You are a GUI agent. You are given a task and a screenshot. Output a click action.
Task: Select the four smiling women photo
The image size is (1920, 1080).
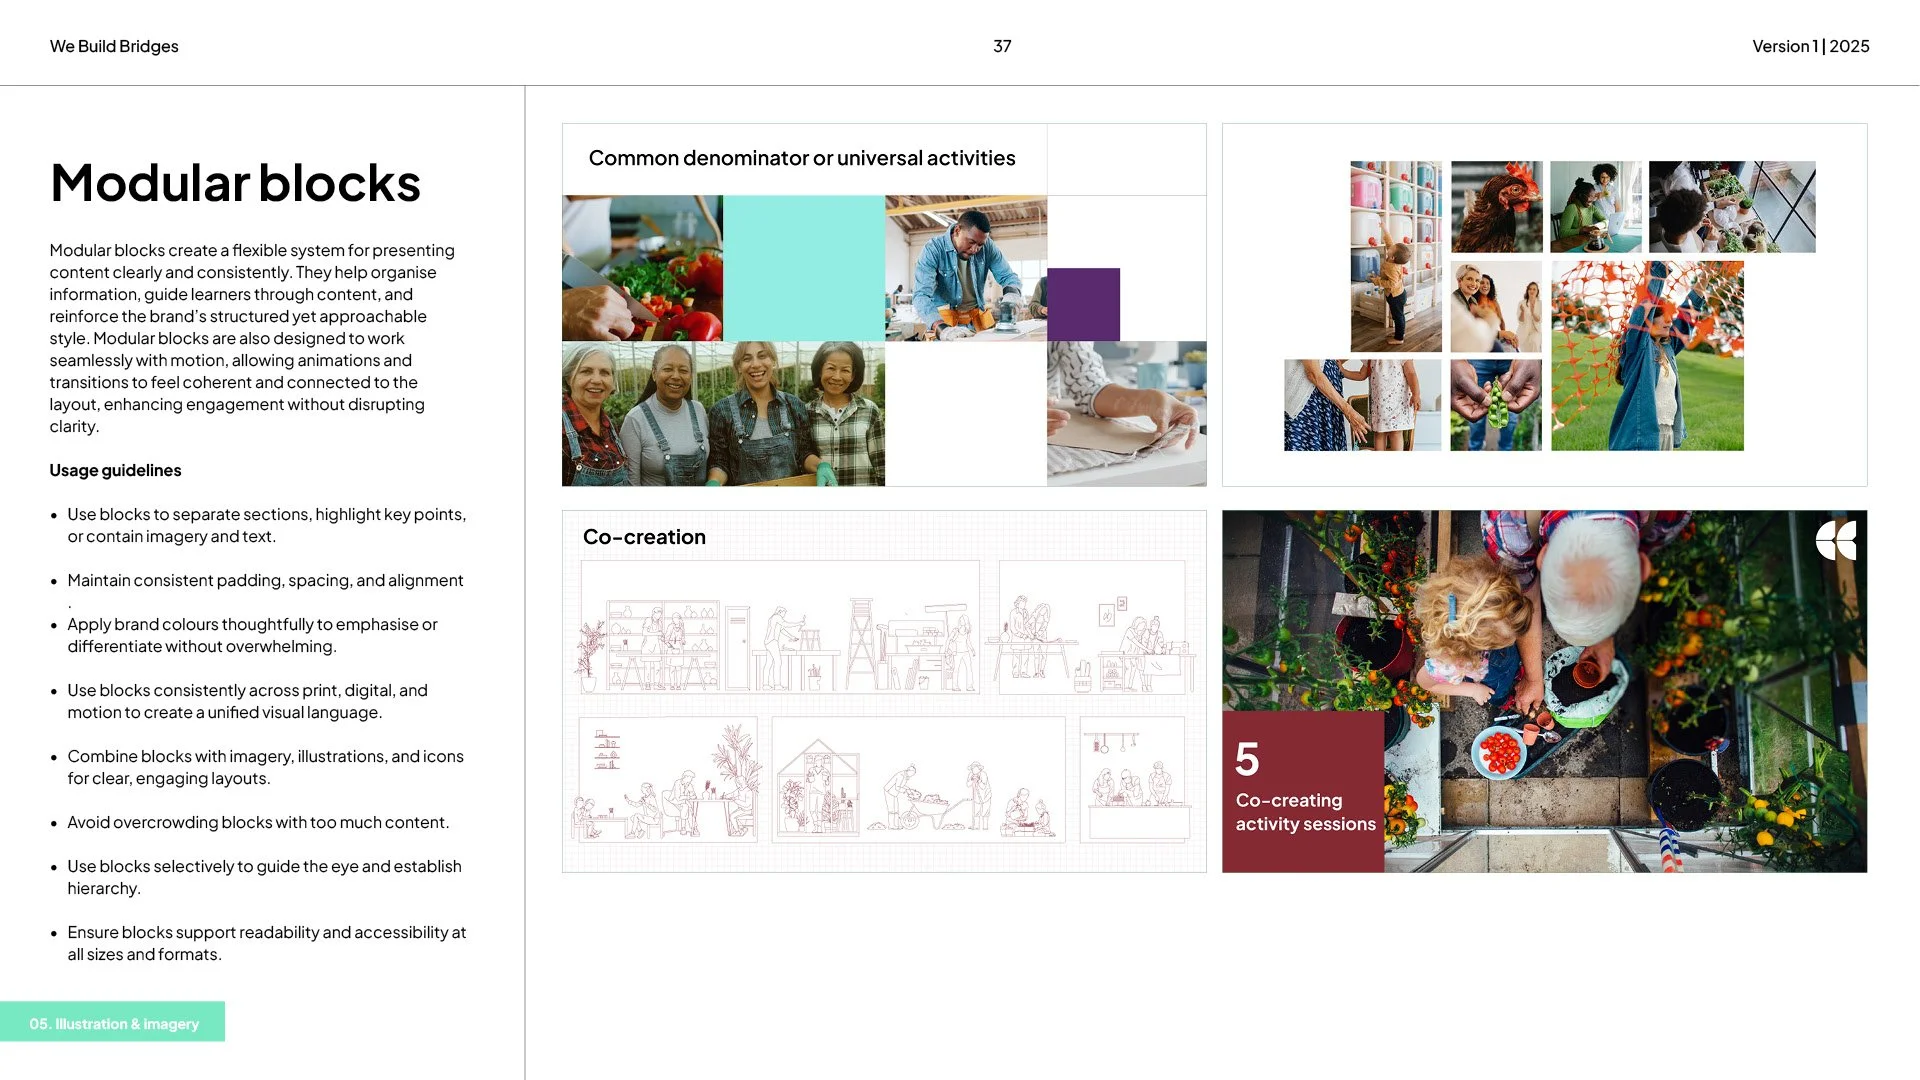[723, 414]
